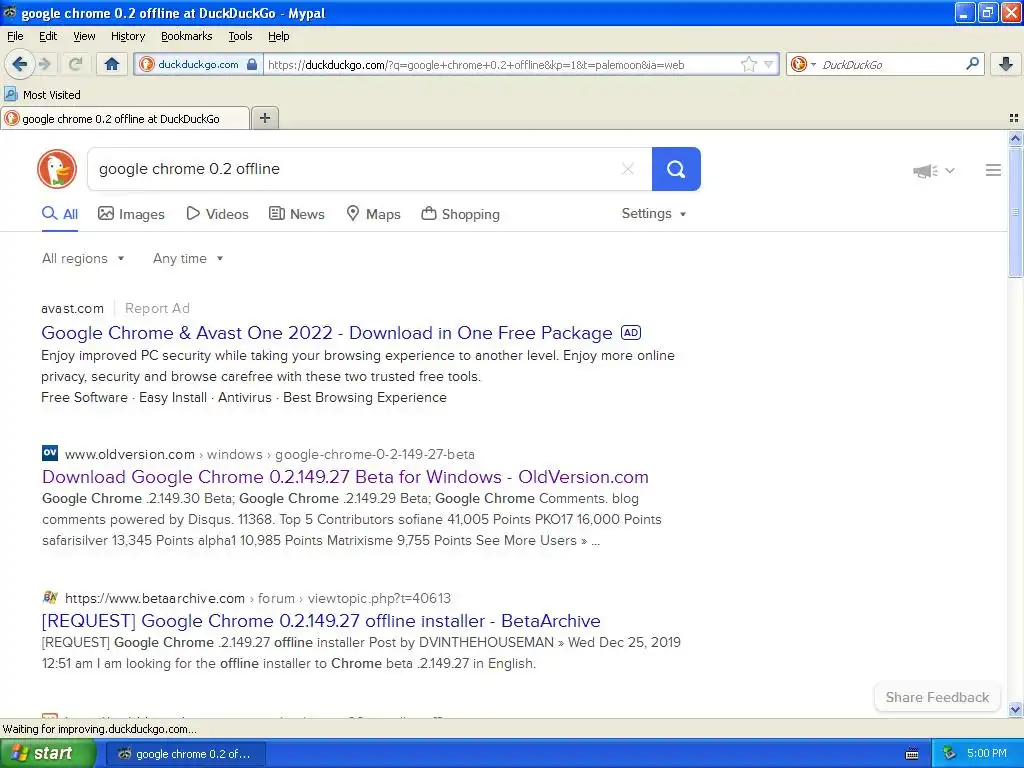Image resolution: width=1024 pixels, height=768 pixels.
Task: Open the Google Chrome & Avast One ad link
Action: click(327, 333)
